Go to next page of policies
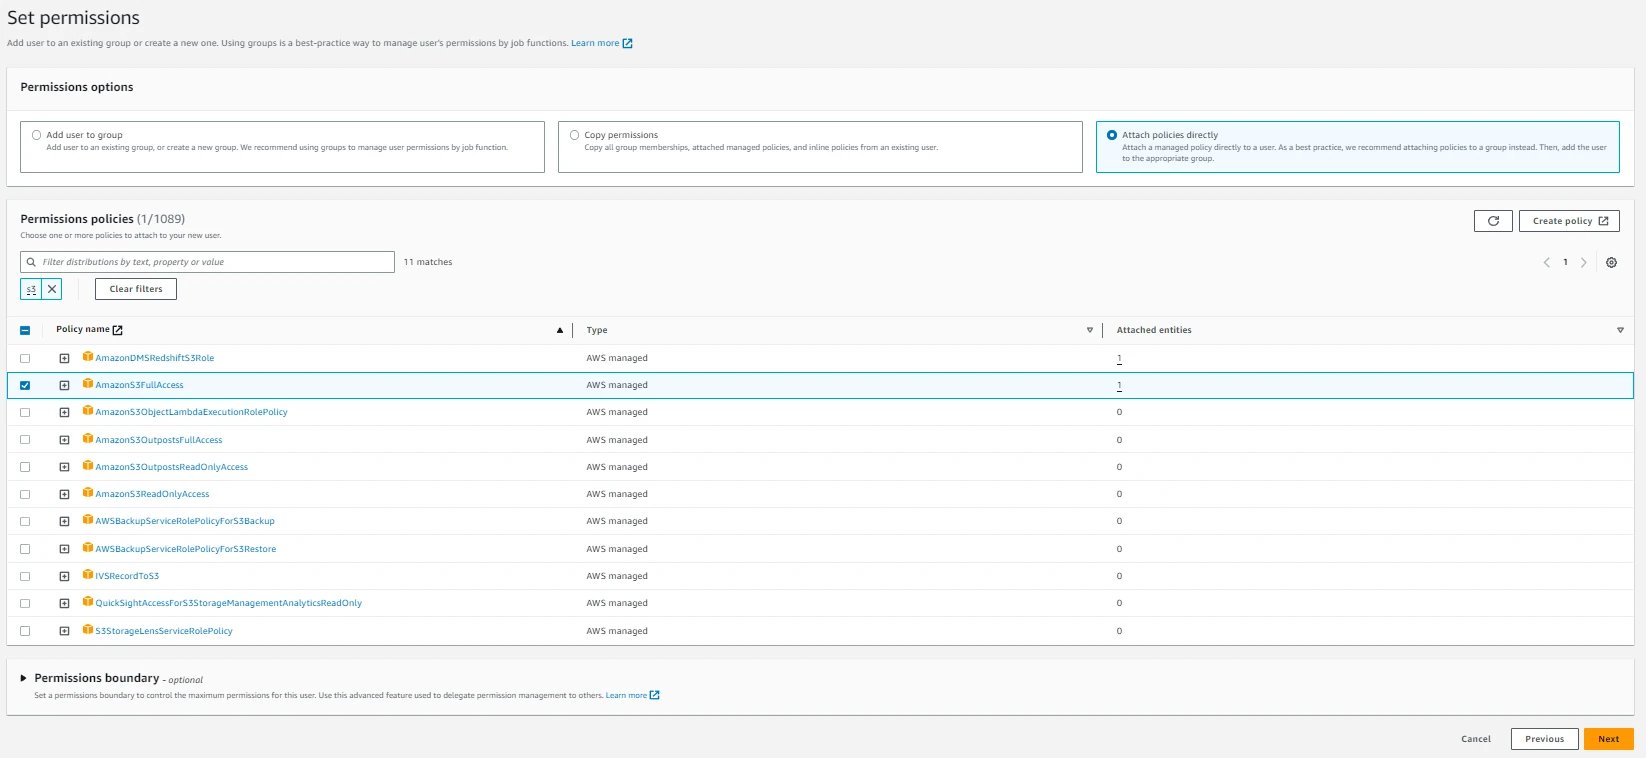The width and height of the screenshot is (1646, 758). click(1583, 262)
